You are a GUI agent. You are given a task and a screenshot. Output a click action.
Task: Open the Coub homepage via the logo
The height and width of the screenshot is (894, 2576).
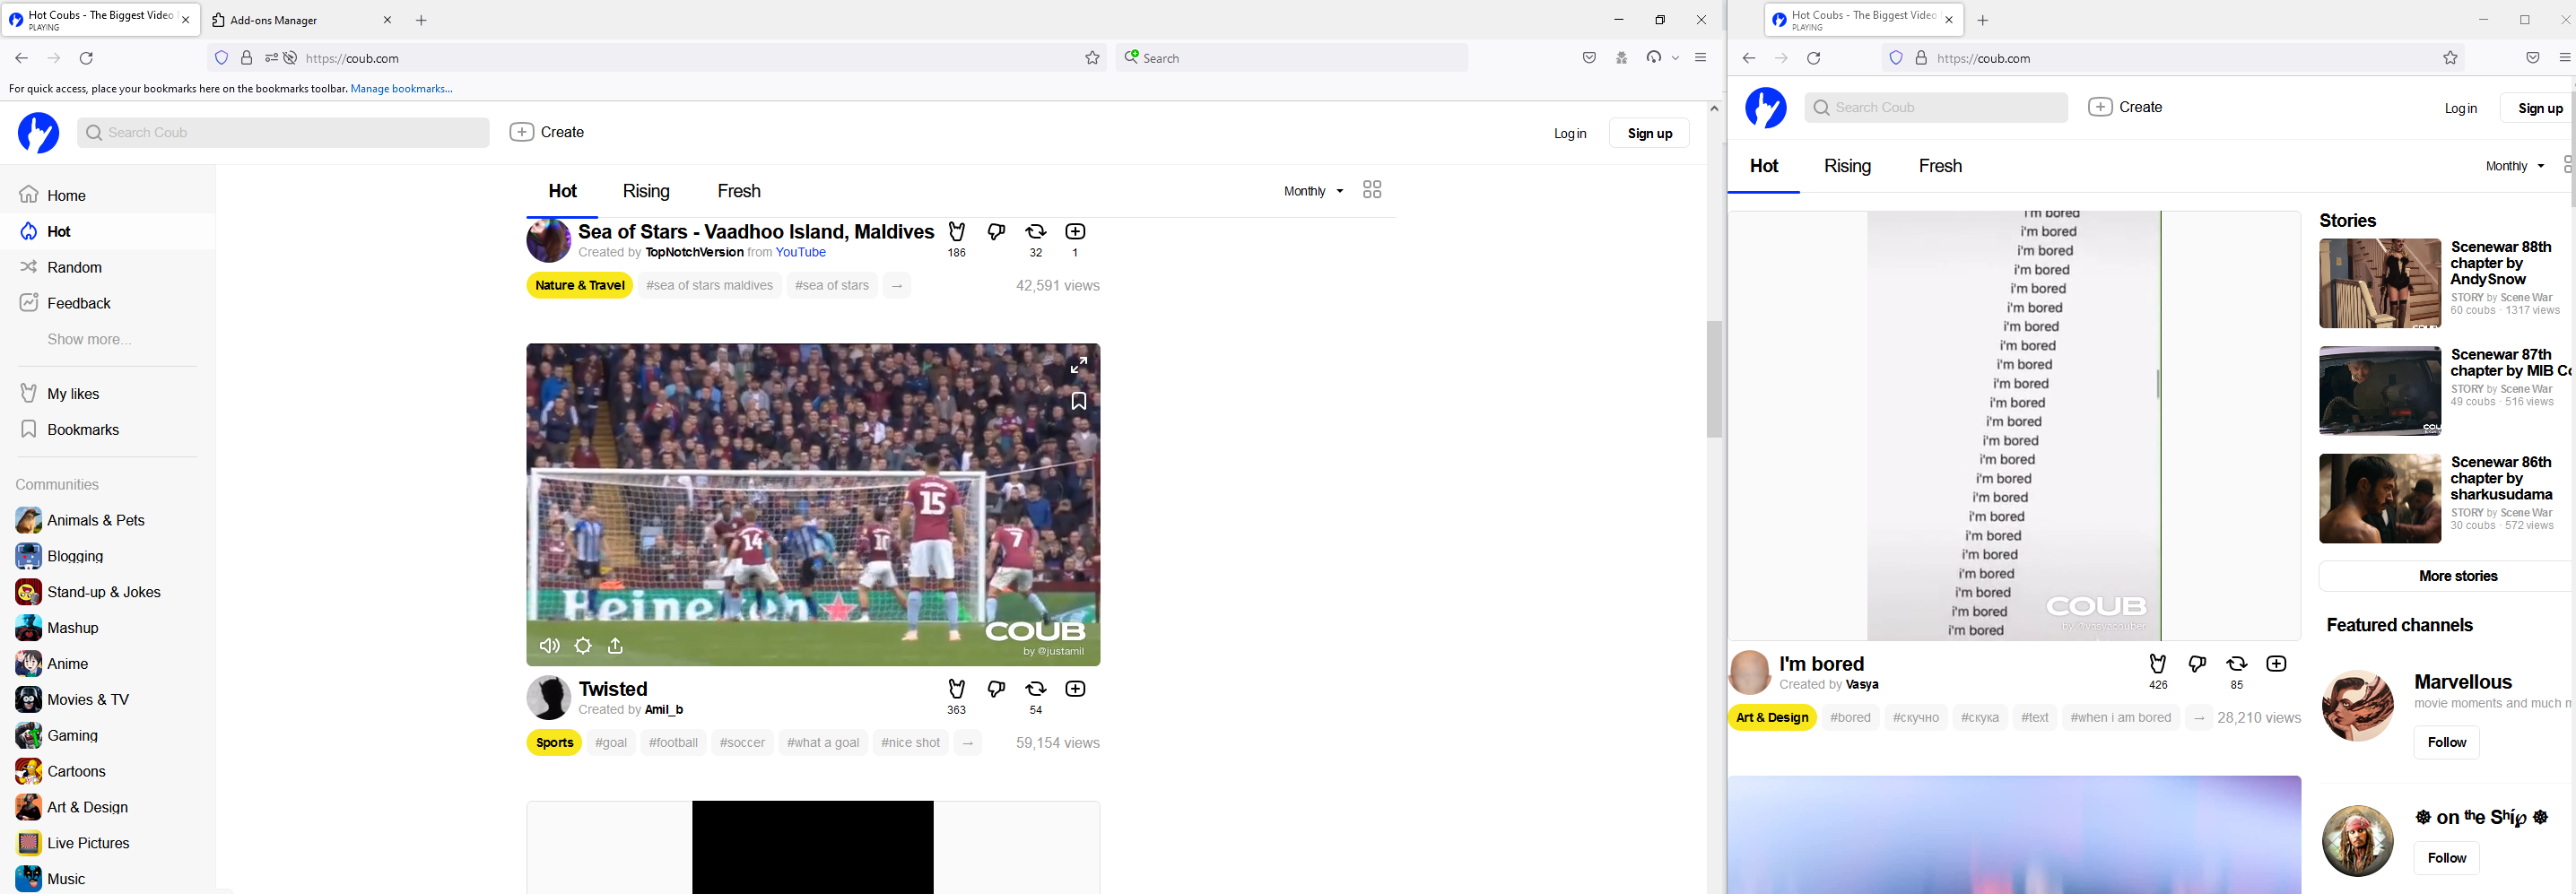38,132
